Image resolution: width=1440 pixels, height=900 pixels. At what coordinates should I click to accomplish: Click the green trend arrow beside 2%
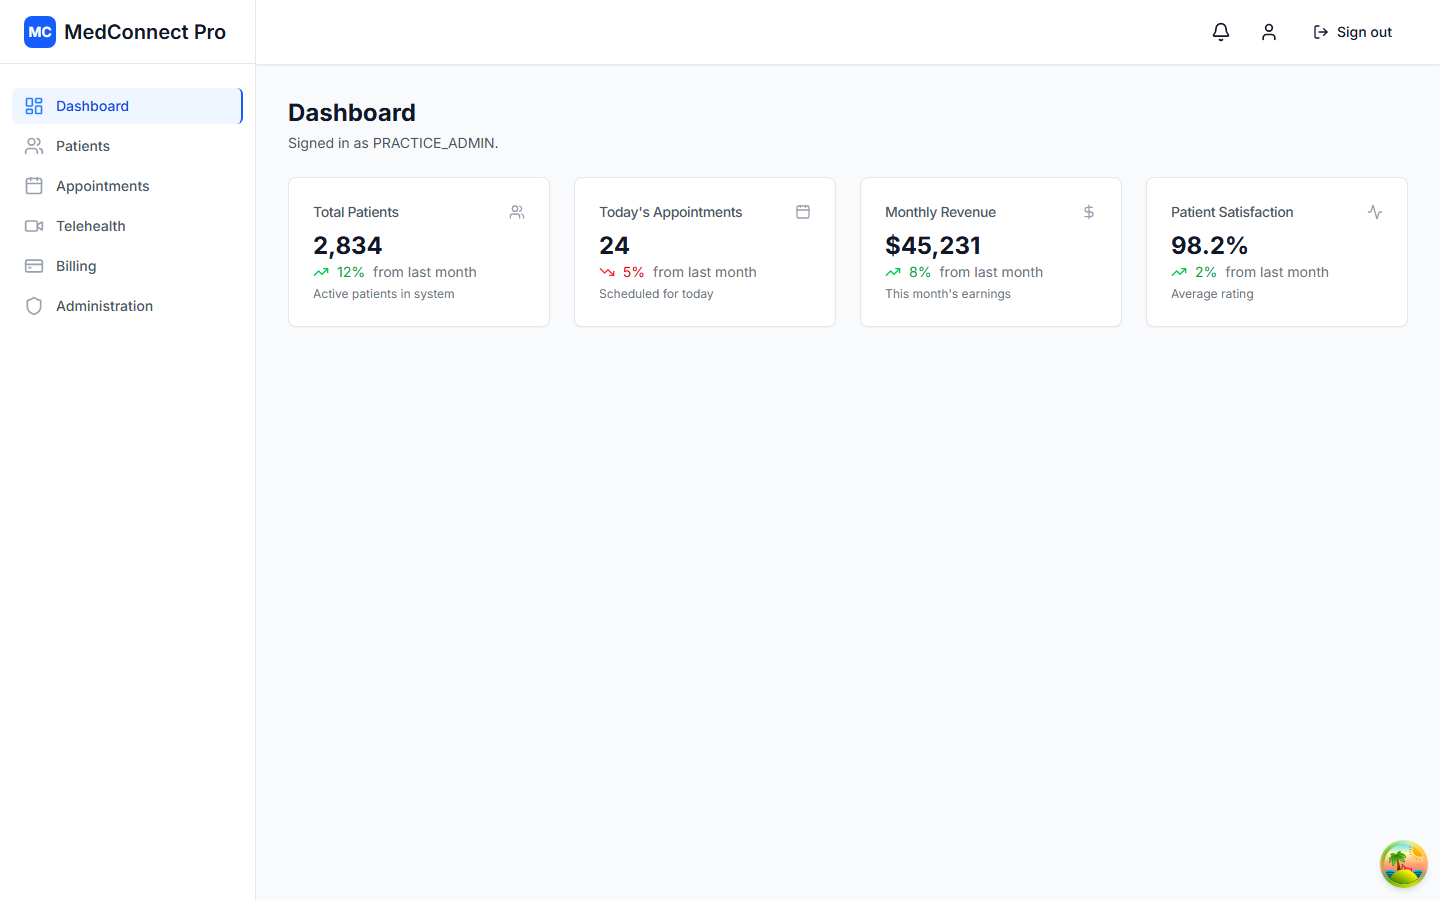pyautogui.click(x=1179, y=272)
